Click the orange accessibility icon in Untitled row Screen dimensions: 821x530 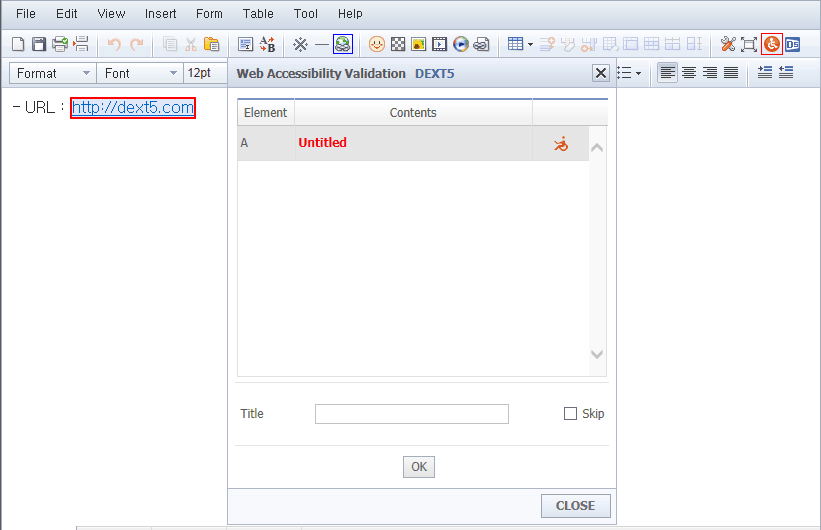pos(561,143)
